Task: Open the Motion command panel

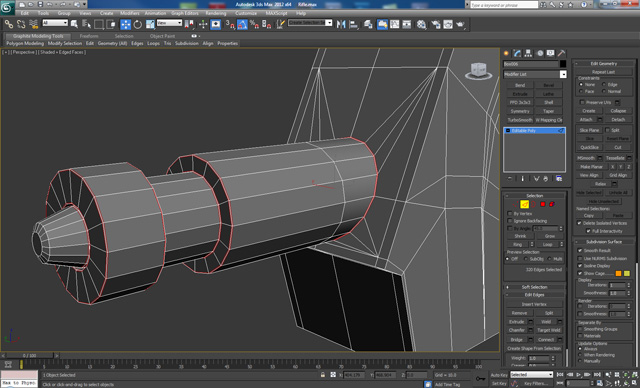Action: (x=540, y=53)
